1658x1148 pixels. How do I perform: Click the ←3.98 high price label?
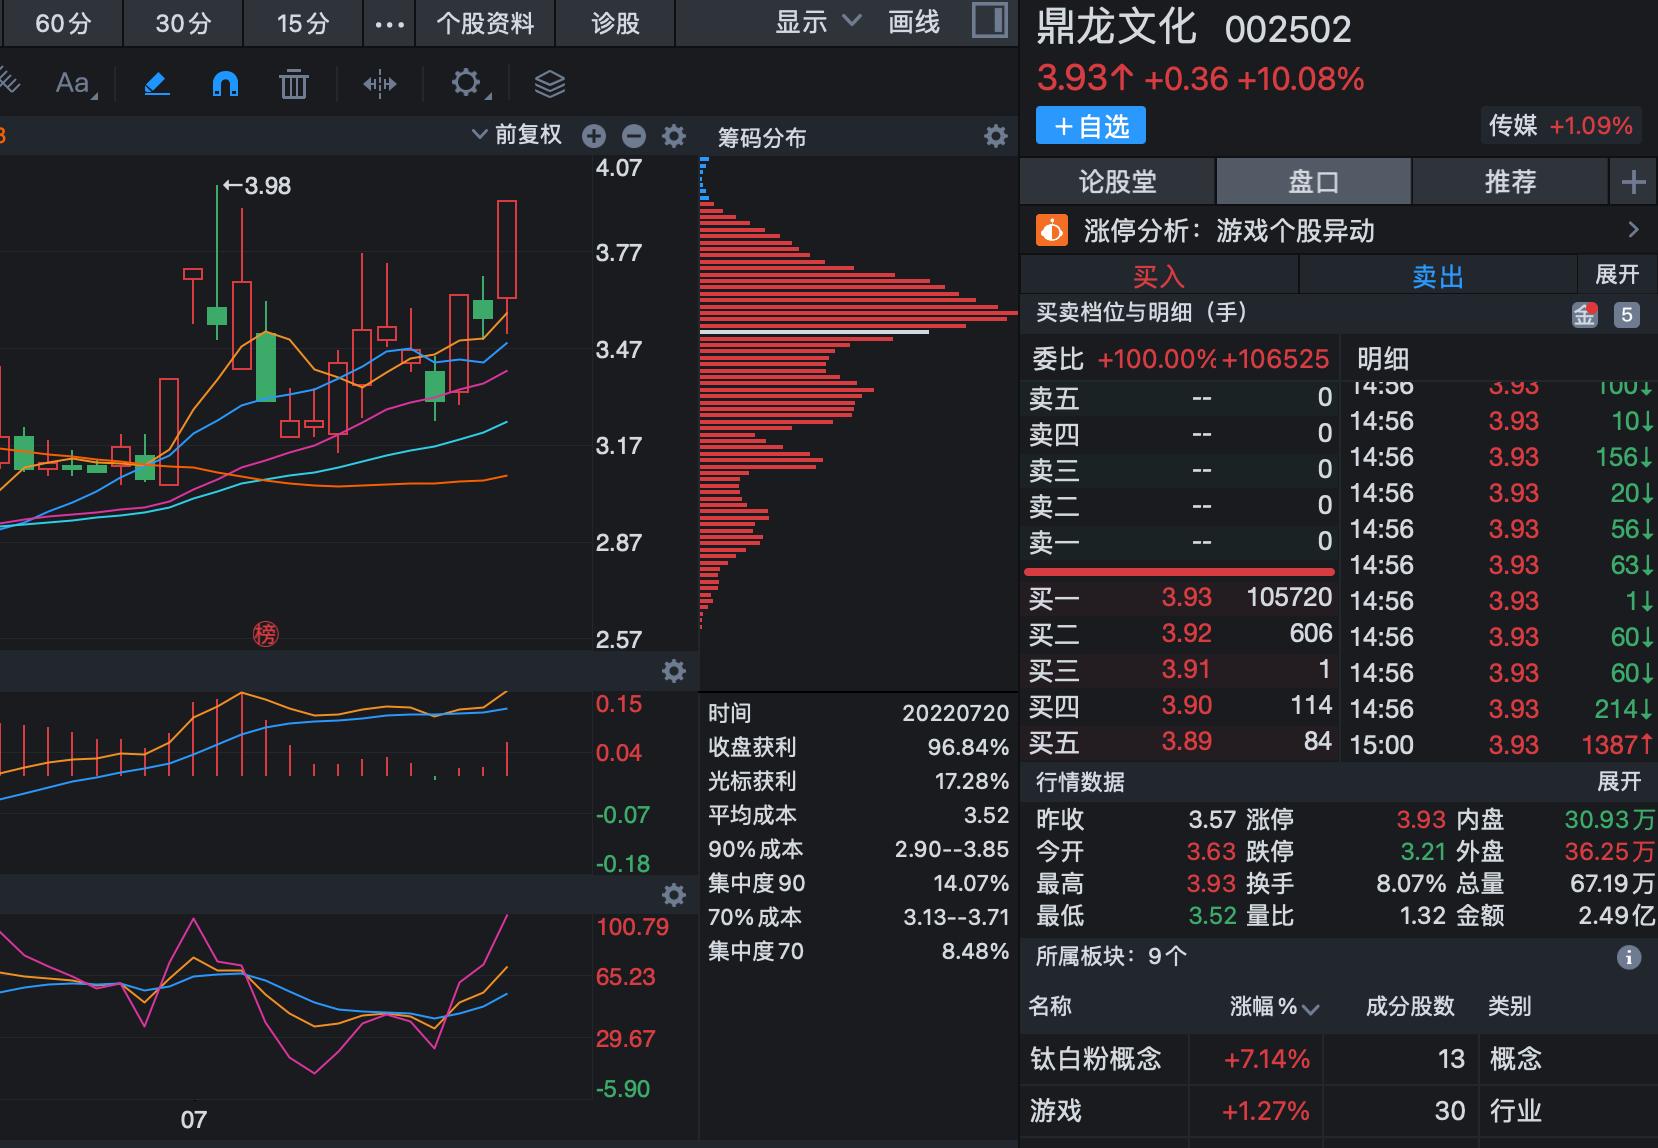pyautogui.click(x=257, y=186)
